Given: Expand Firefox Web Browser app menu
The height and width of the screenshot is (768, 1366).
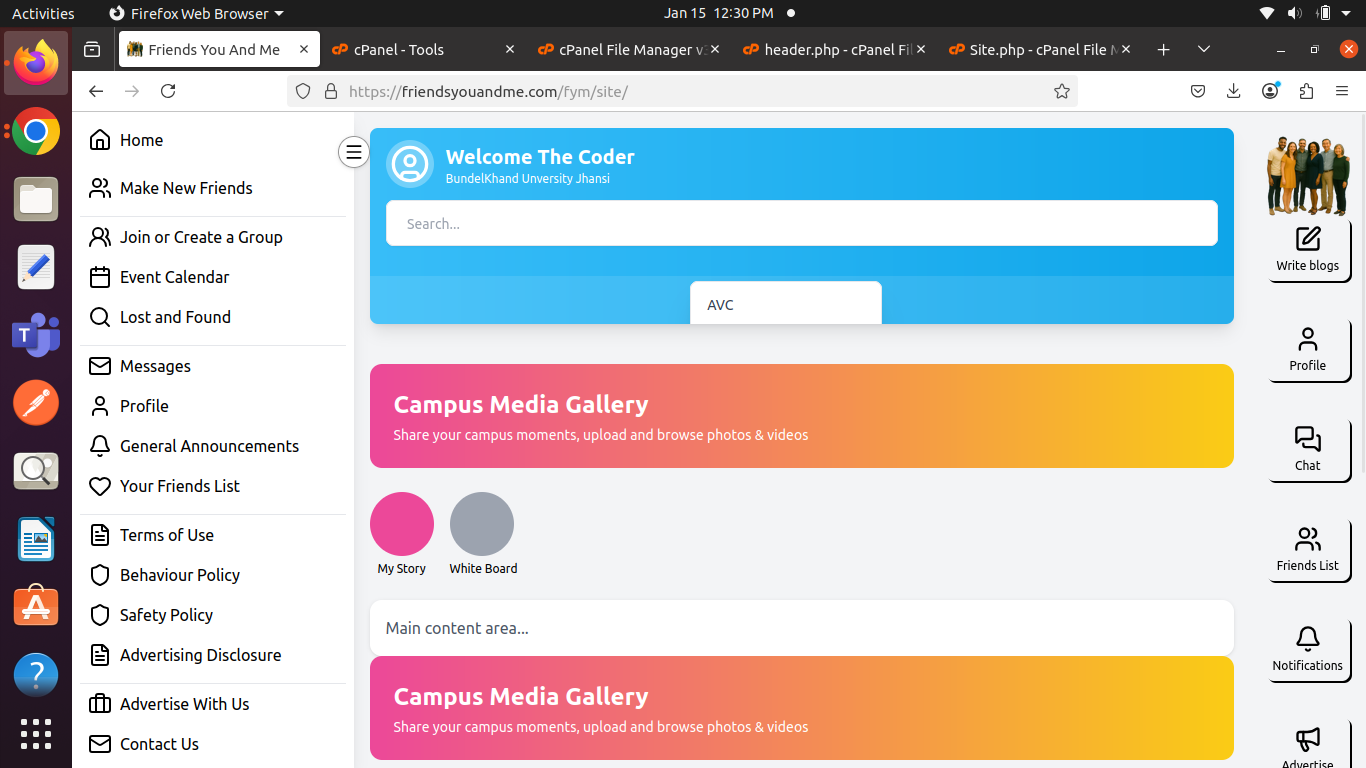Looking at the screenshot, I should pyautogui.click(x=196, y=13).
